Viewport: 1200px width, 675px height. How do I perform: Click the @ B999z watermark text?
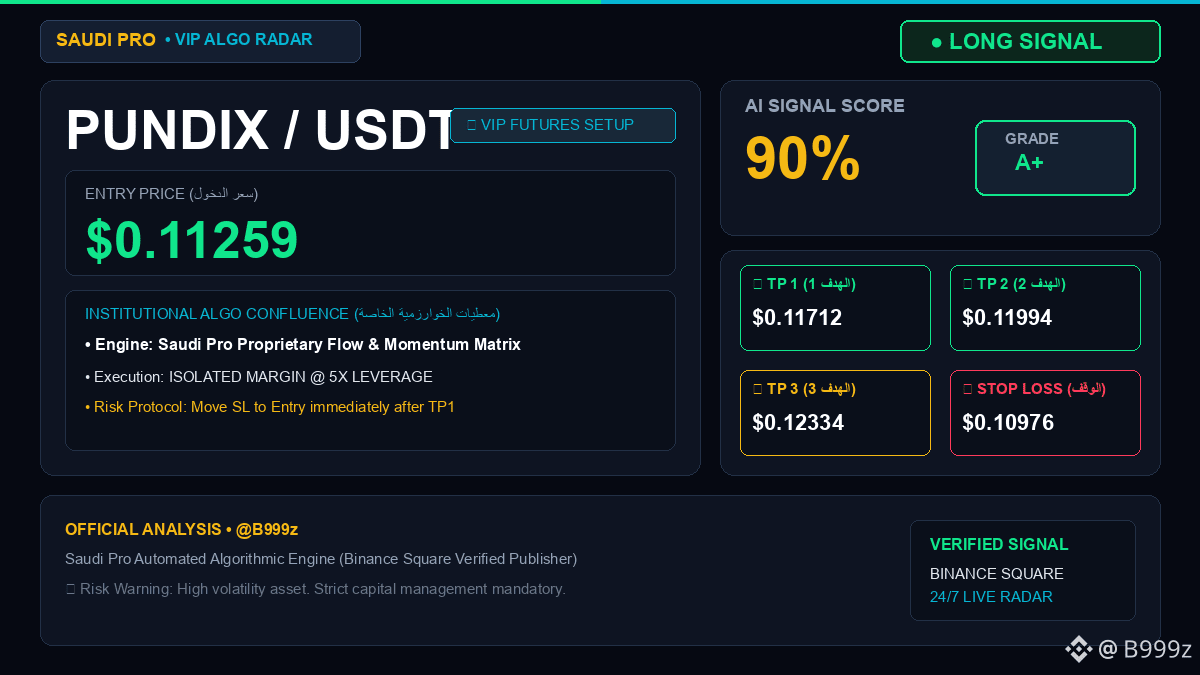1145,649
